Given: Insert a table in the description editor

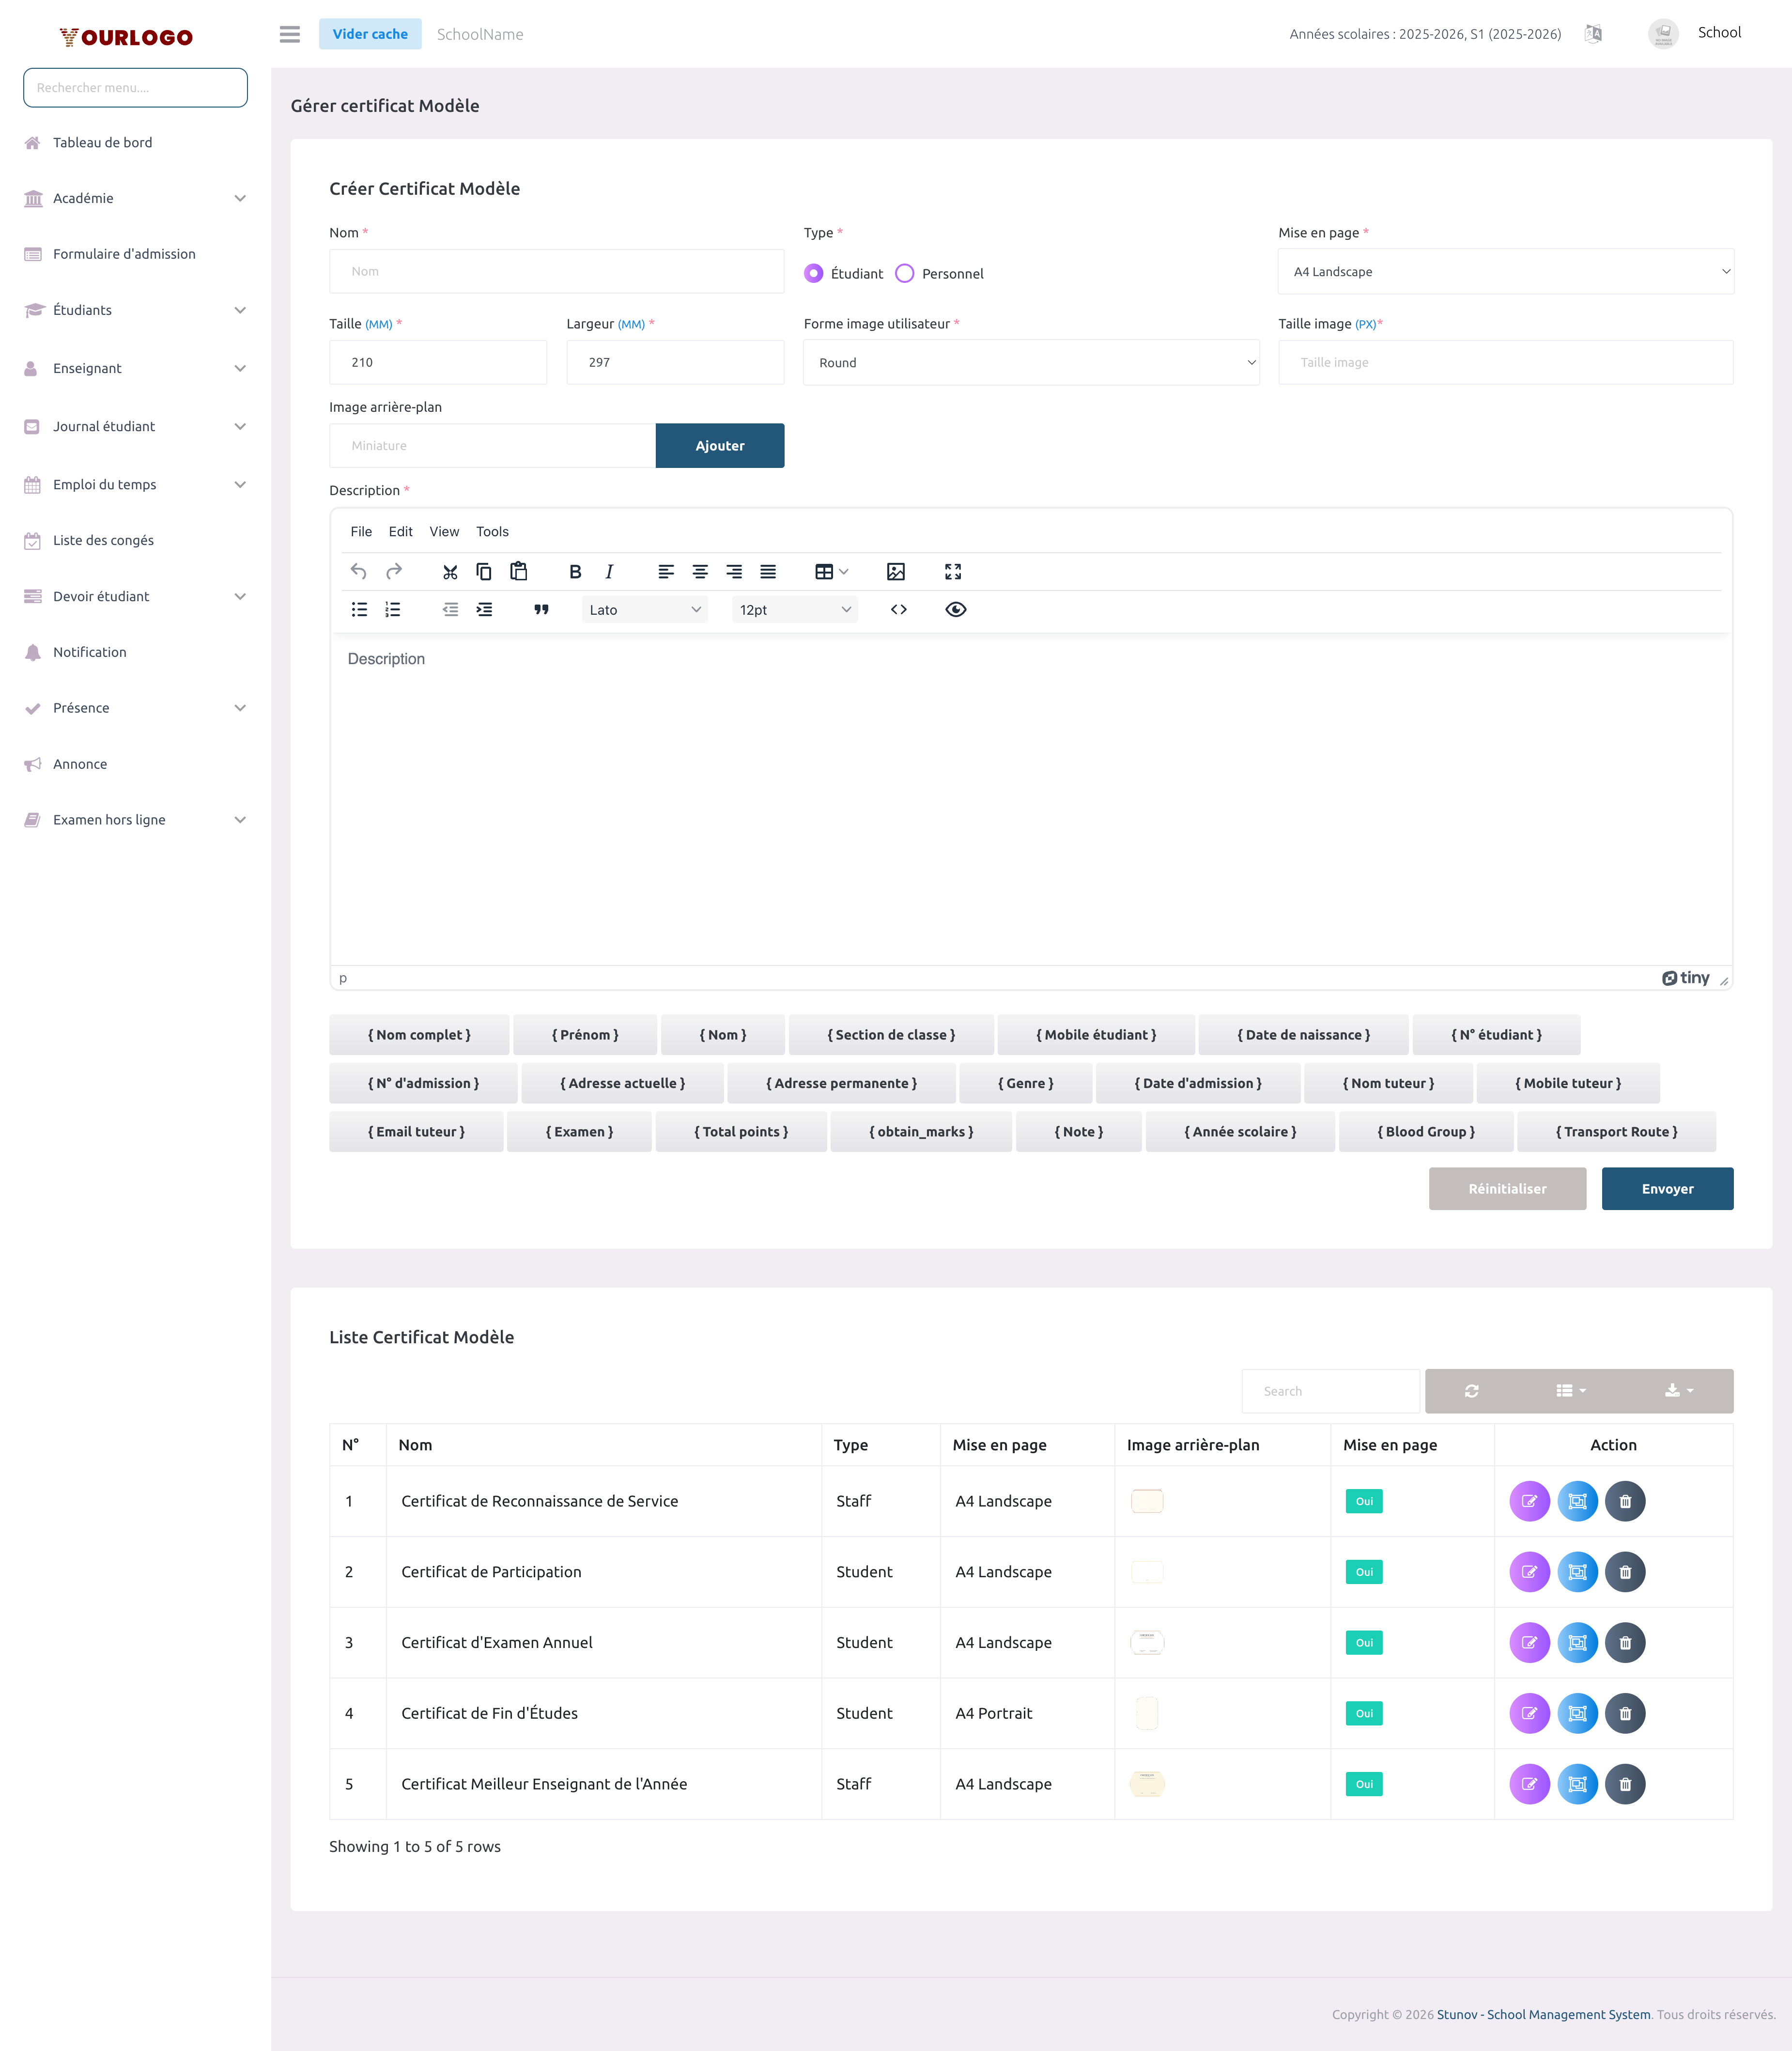Looking at the screenshot, I should [x=824, y=571].
